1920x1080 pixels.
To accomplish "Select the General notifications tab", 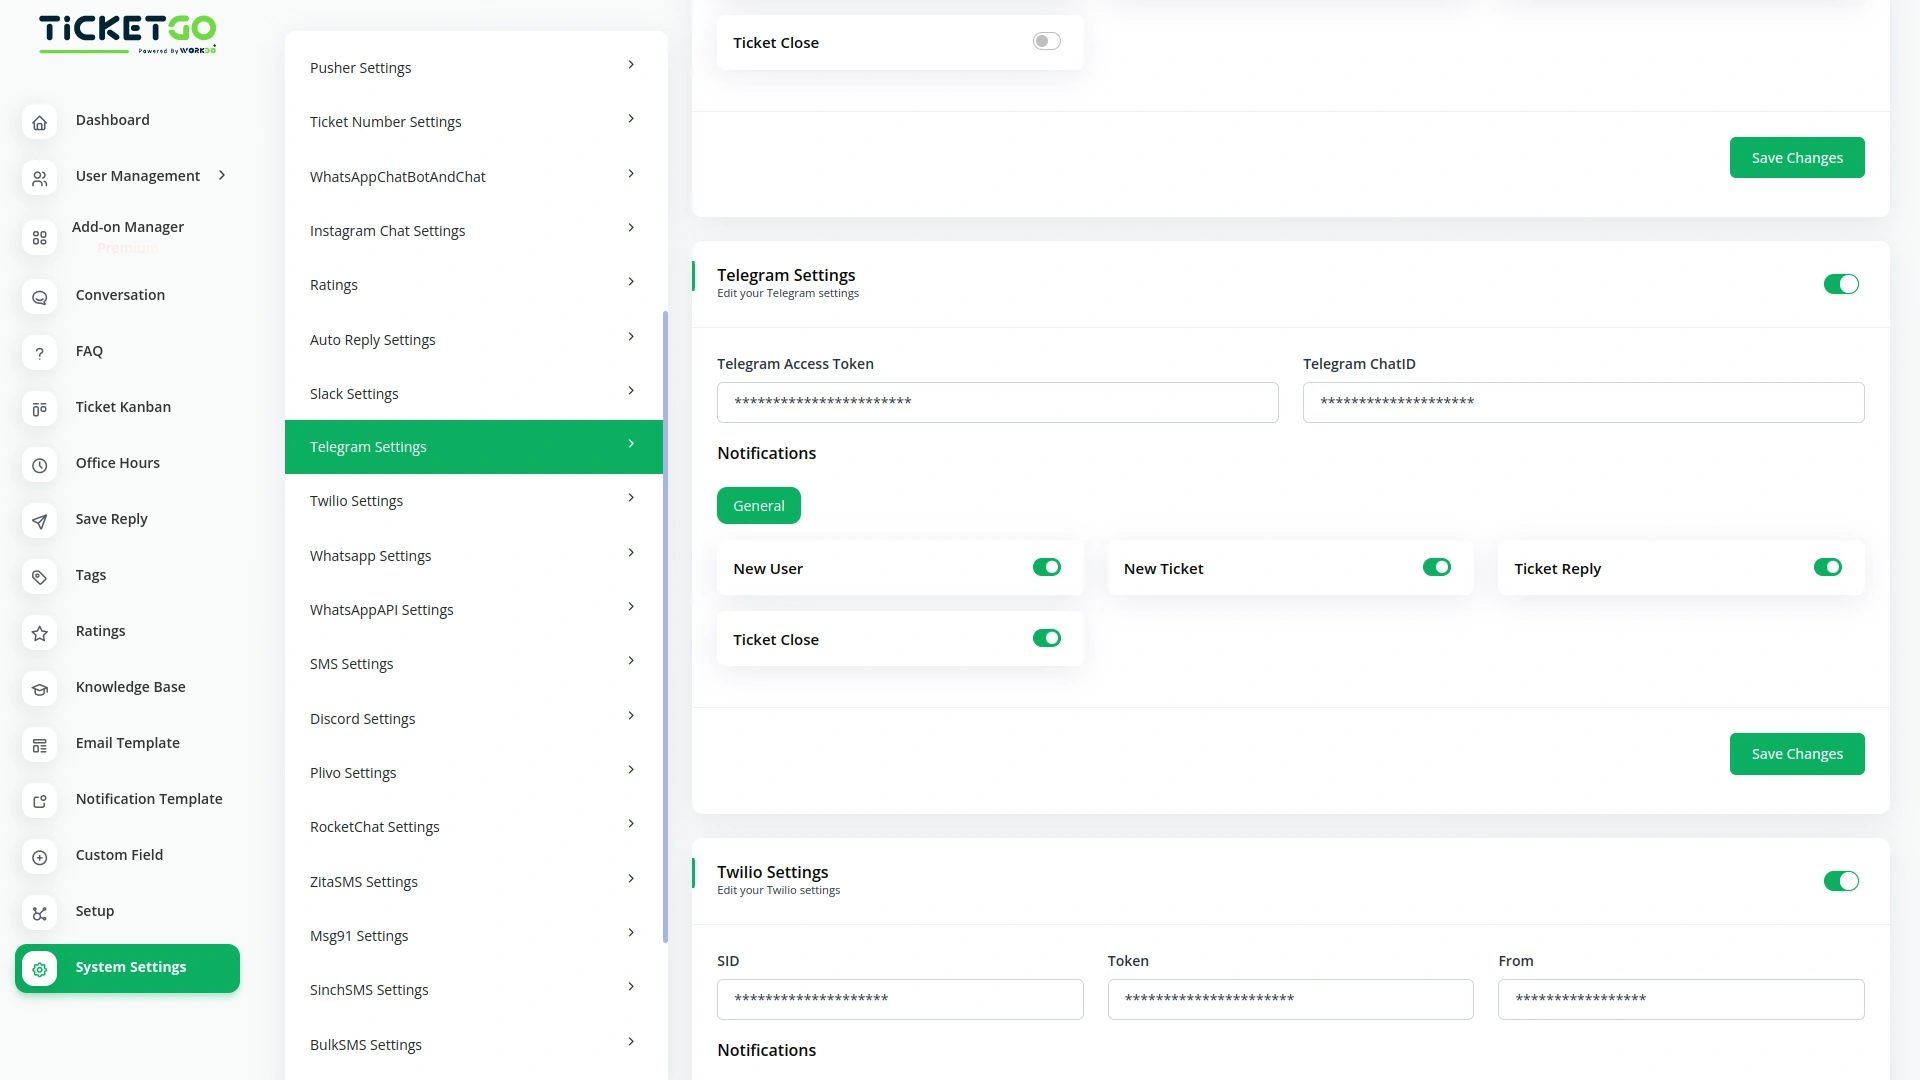I will 758,505.
